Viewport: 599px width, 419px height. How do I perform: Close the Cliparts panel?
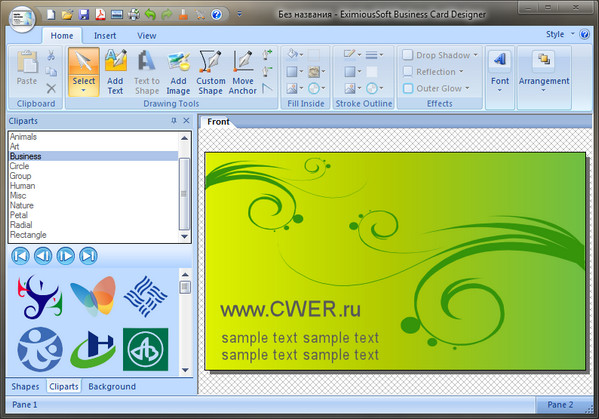[x=186, y=121]
